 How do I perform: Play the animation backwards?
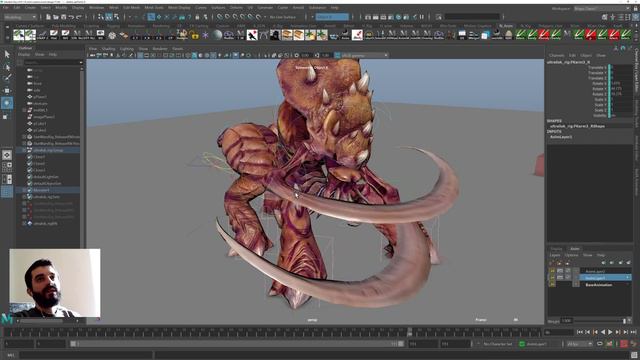603,332
